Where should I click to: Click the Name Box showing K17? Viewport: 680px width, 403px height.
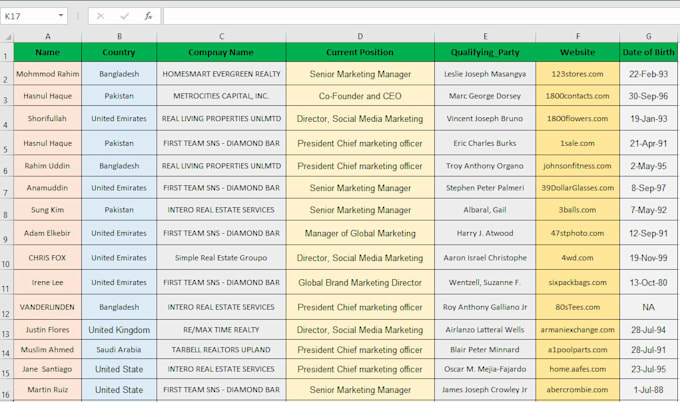pos(34,16)
